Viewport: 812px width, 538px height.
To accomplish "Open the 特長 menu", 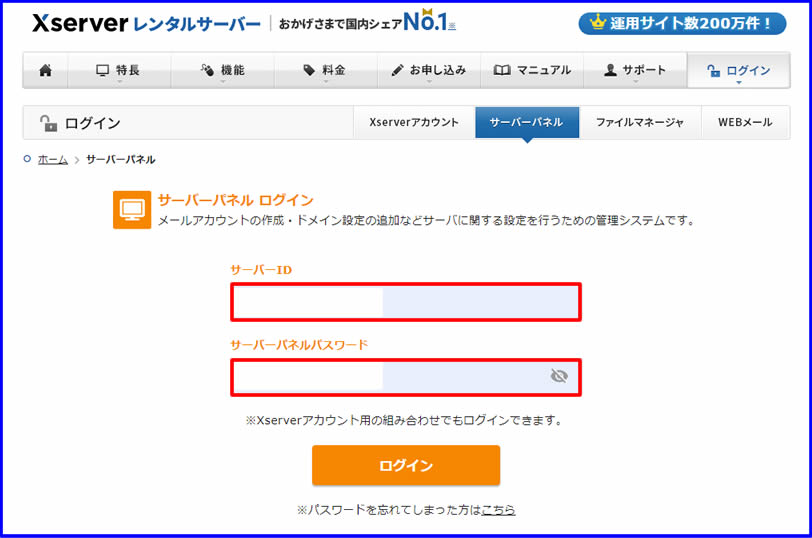I will click(x=119, y=70).
